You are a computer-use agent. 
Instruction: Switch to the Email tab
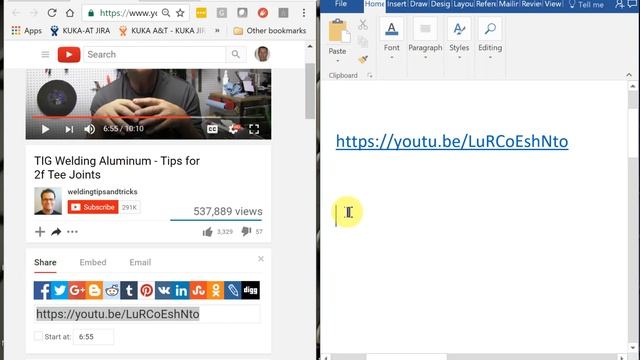click(140, 262)
